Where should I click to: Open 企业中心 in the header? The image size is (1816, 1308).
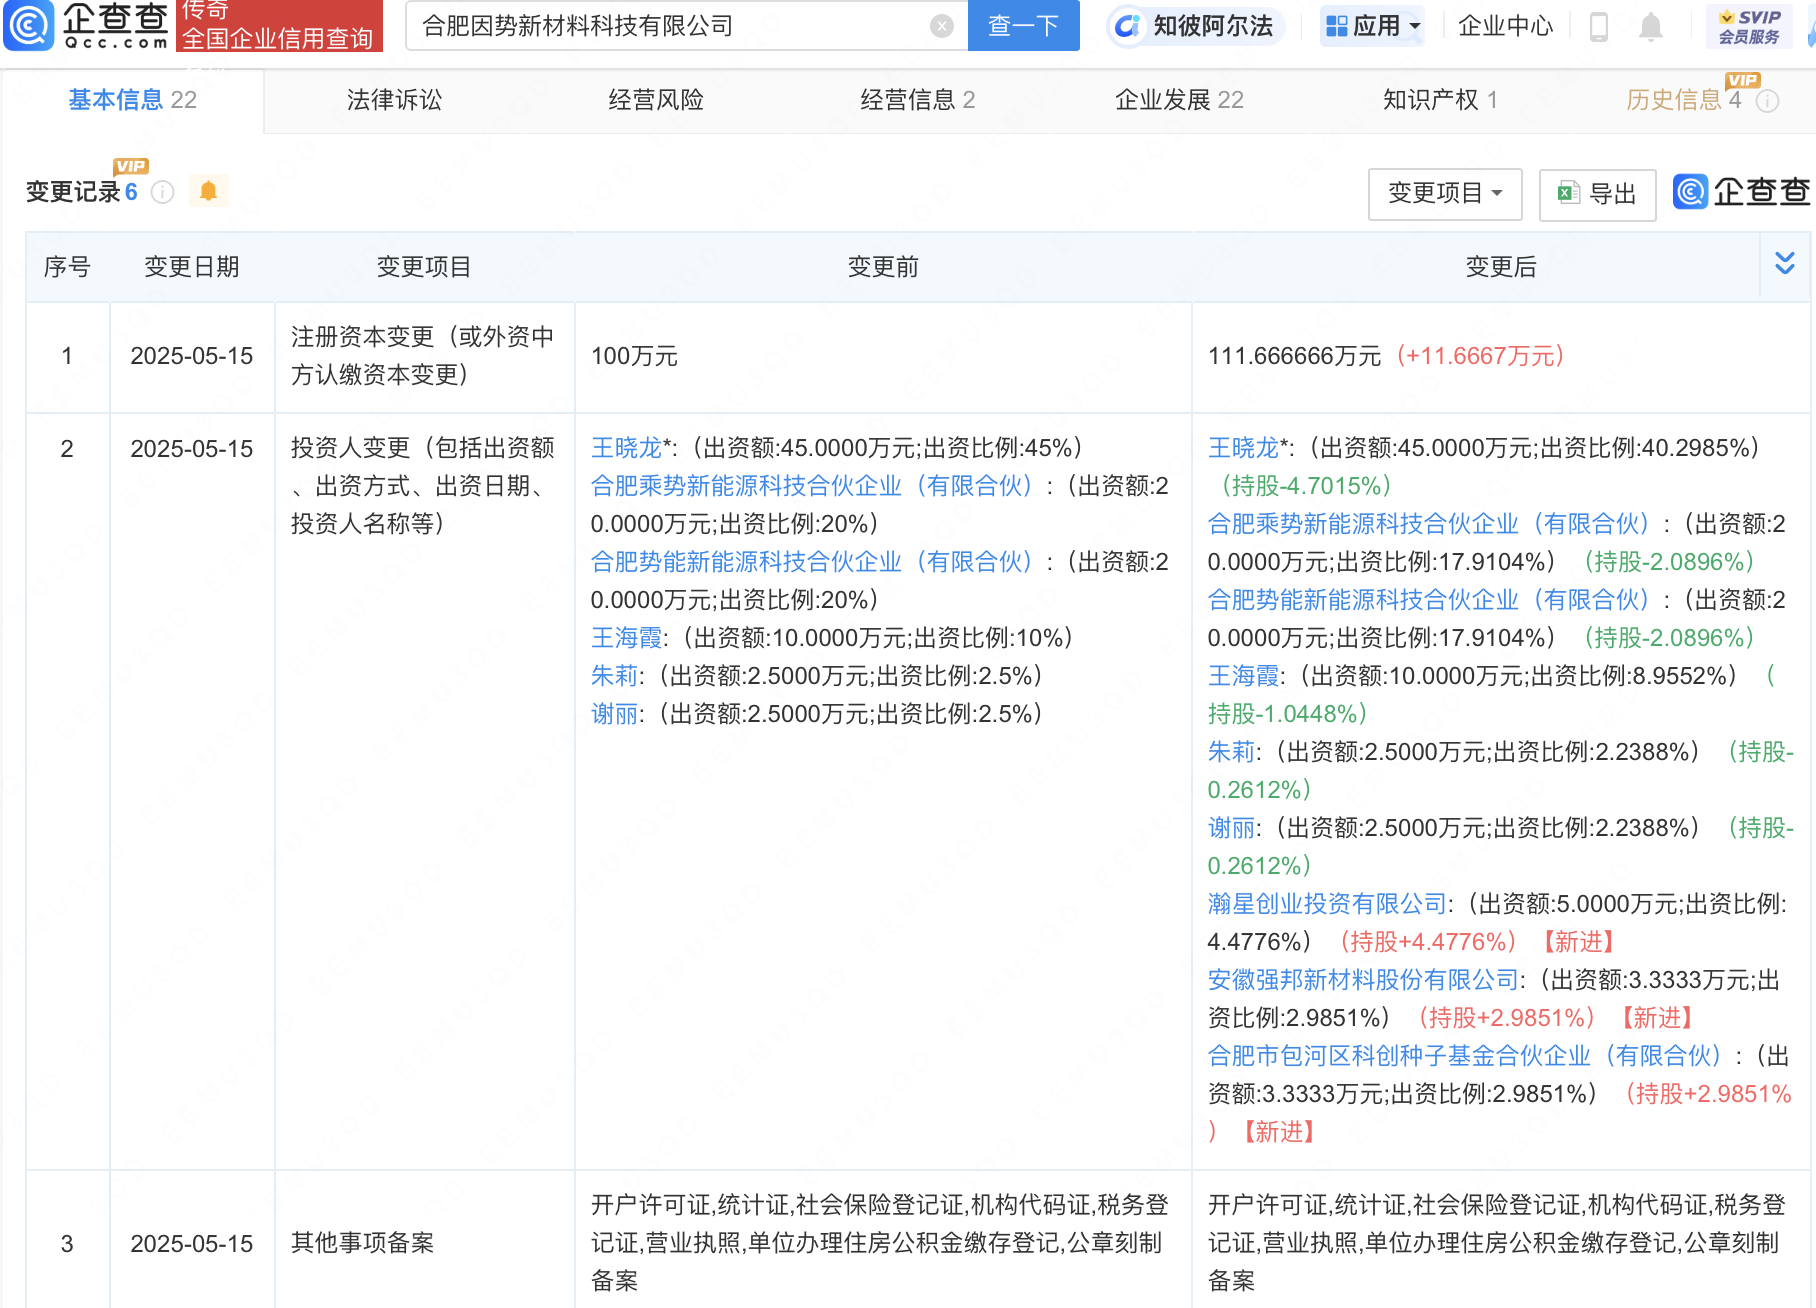click(x=1505, y=26)
